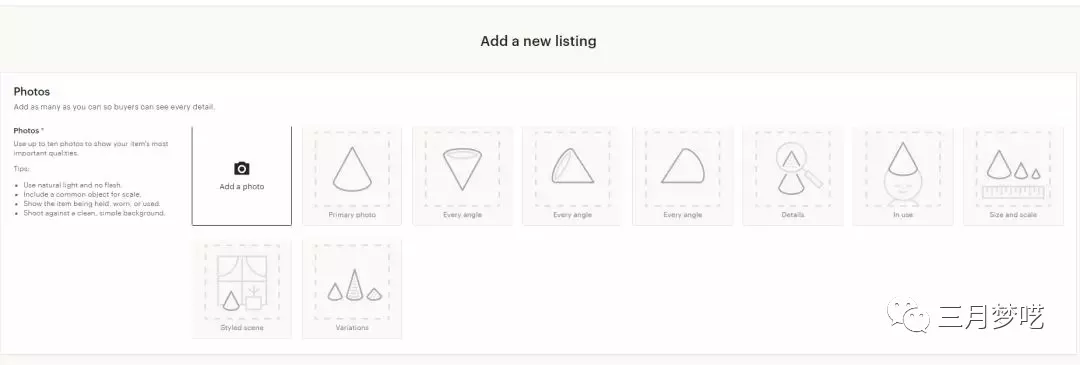Click the 'Add a photo' text label
This screenshot has height=365, width=1080.
click(x=242, y=187)
